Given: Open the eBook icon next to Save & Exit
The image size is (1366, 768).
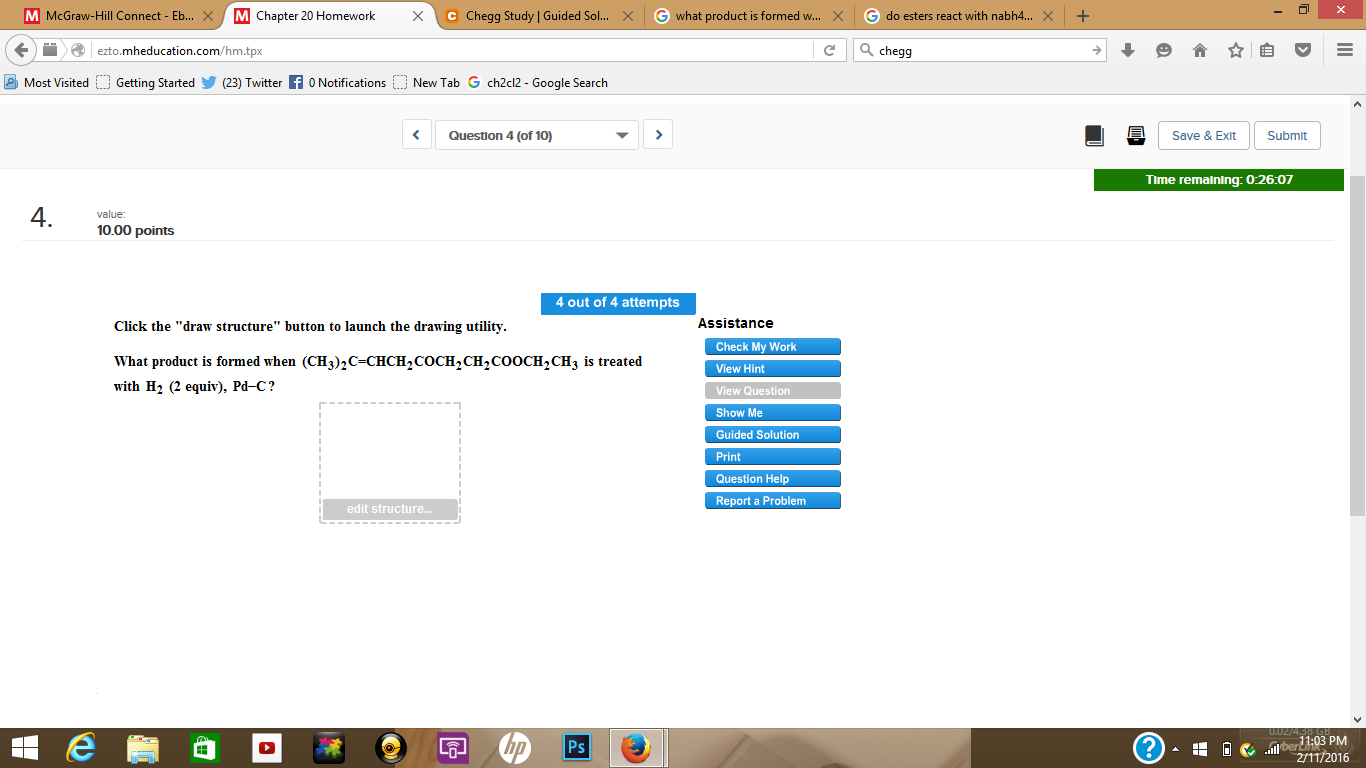Looking at the screenshot, I should [x=1094, y=134].
